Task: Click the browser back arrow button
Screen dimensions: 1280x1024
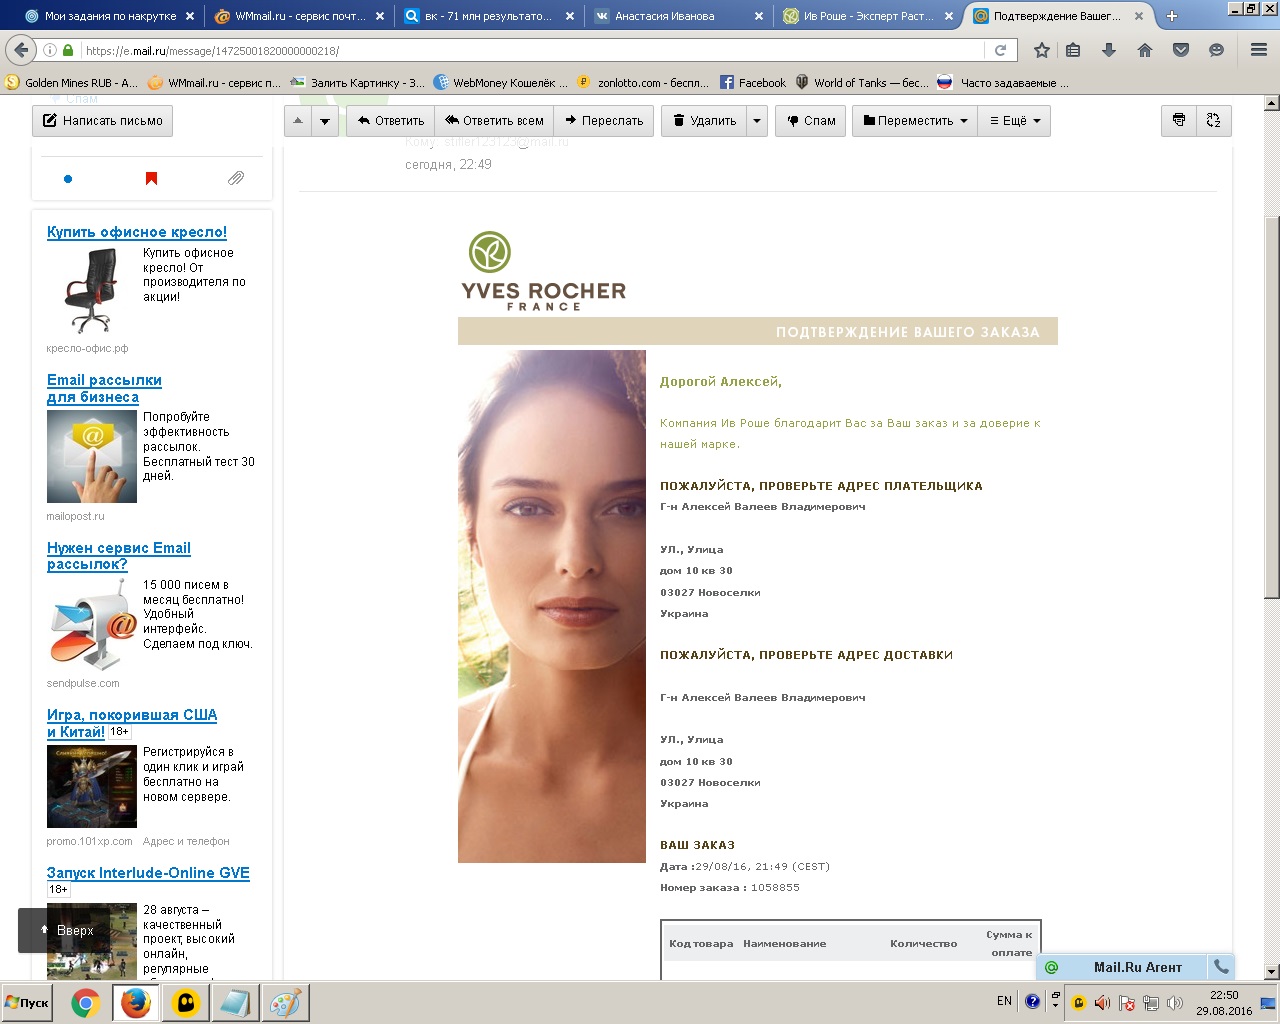Action: pos(21,50)
